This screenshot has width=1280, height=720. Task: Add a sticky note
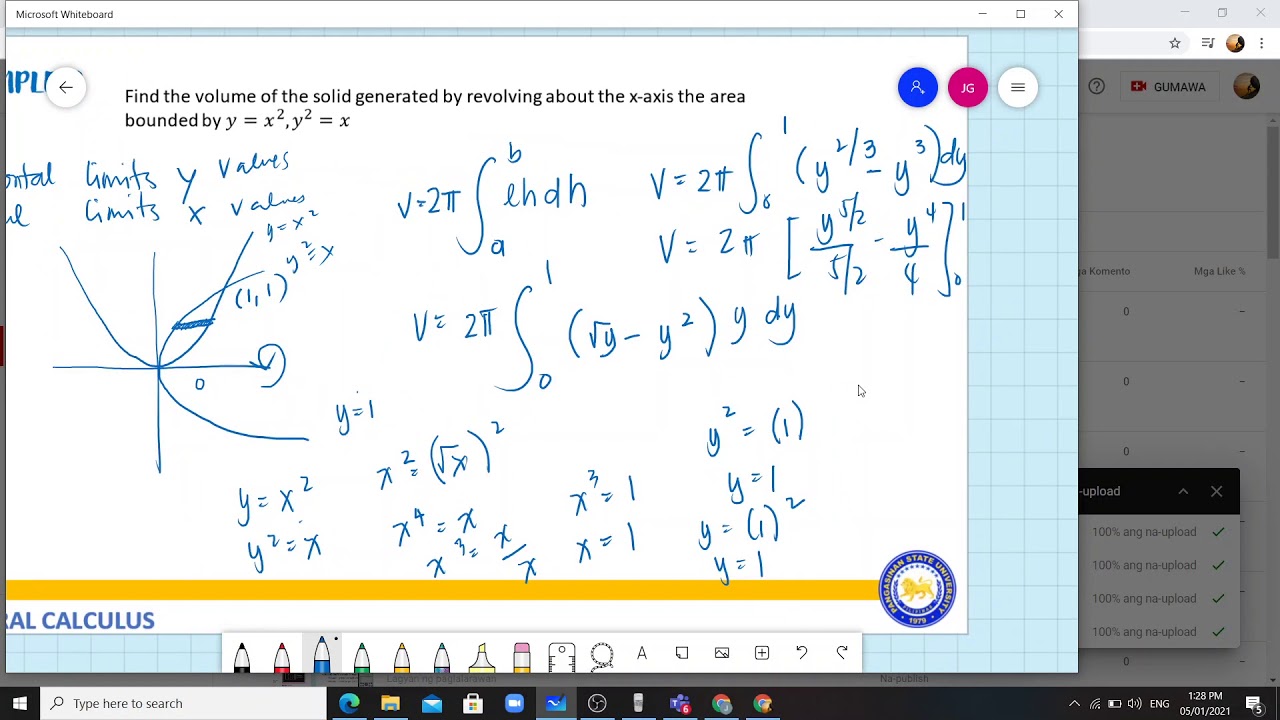(682, 653)
